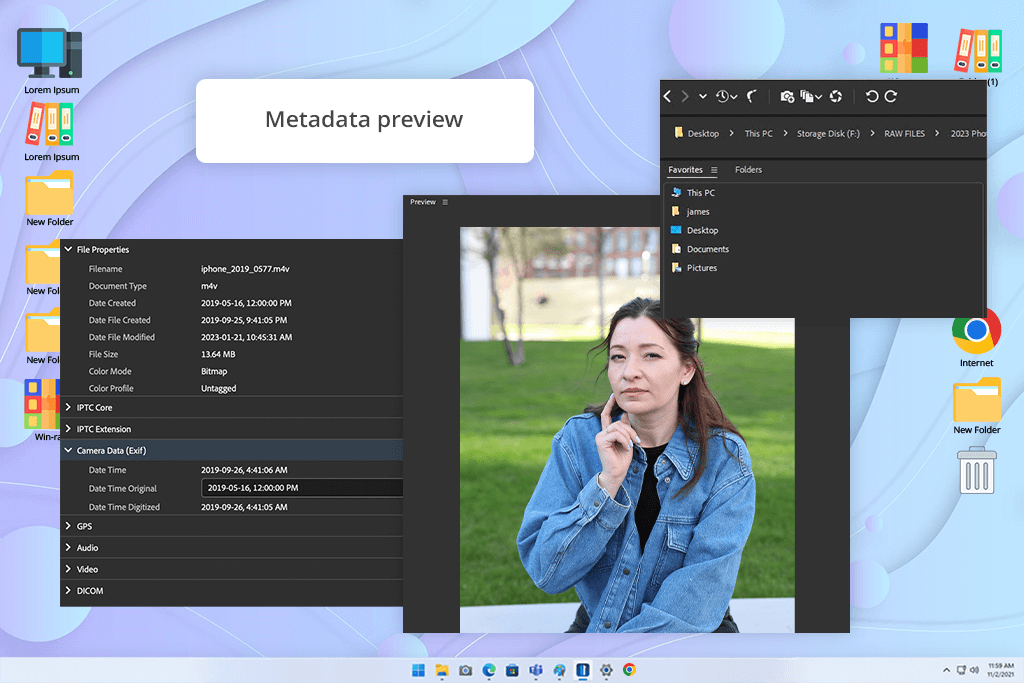
Task: Collapse the File Properties section
Action: coord(68,249)
